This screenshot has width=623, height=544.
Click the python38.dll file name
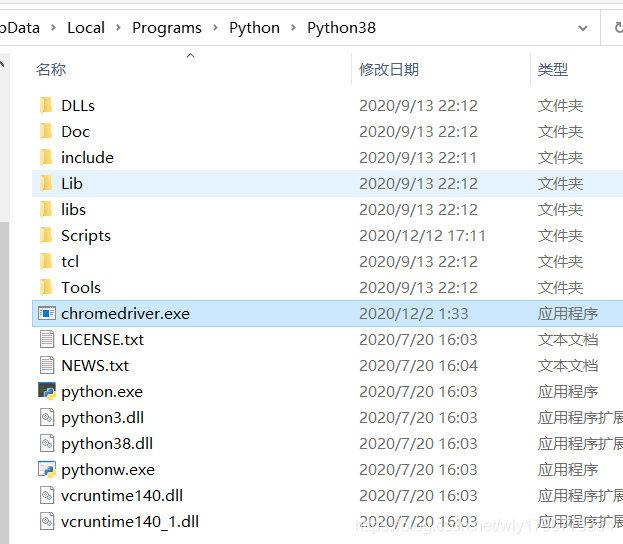pos(107,444)
